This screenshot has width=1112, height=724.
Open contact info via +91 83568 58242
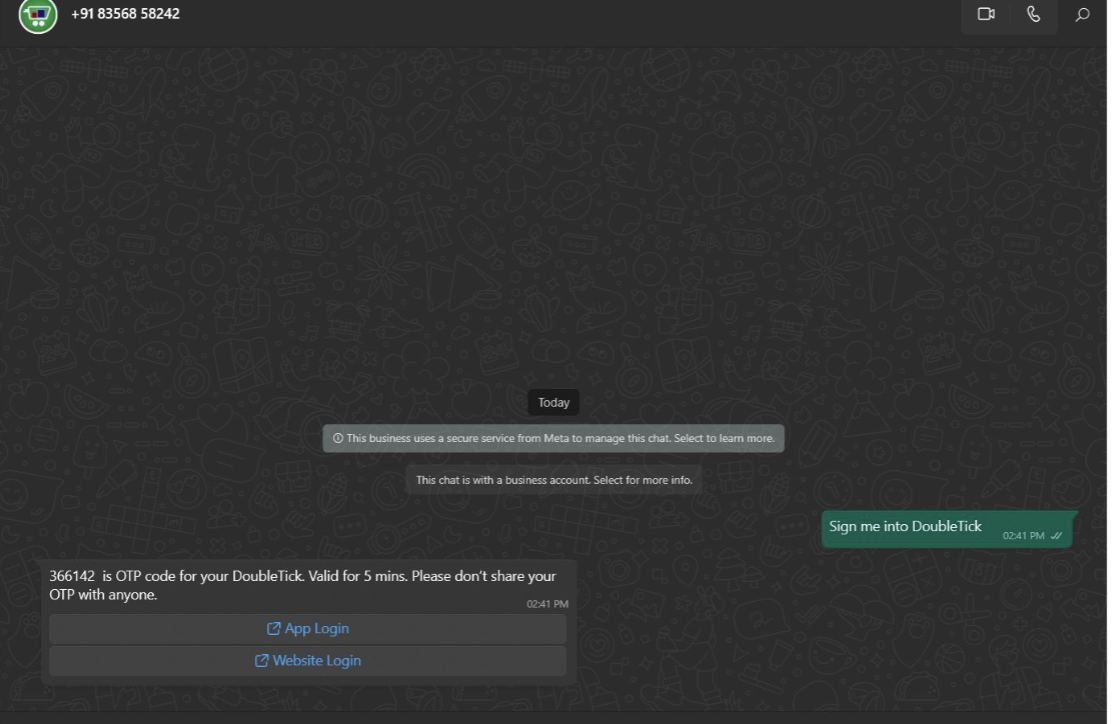126,14
